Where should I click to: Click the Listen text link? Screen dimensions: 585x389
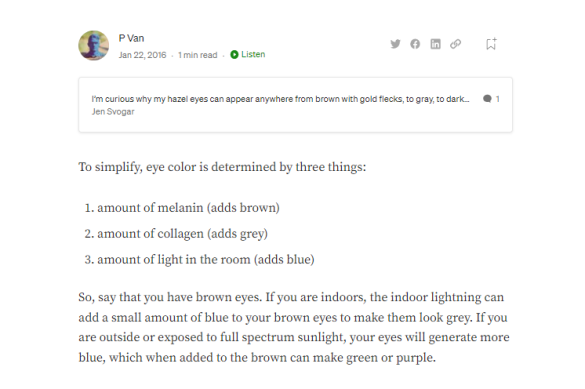pos(253,54)
